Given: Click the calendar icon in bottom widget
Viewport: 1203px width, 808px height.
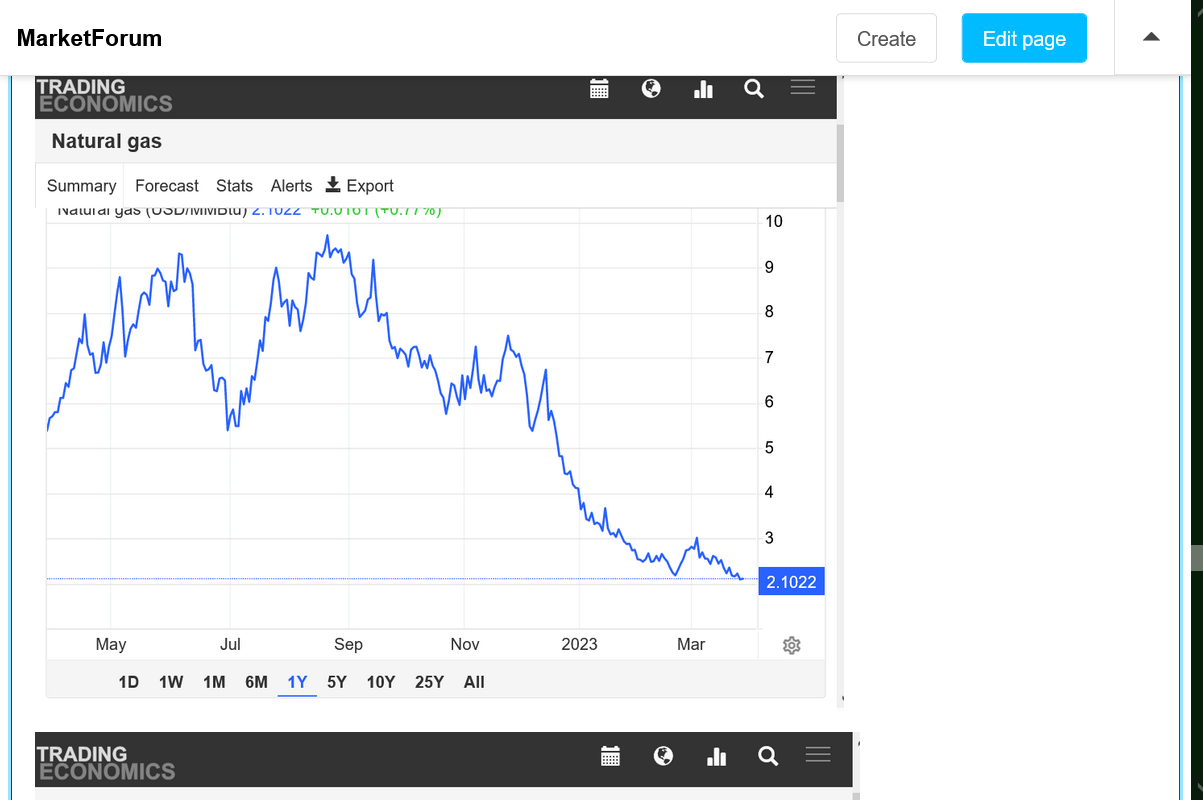Looking at the screenshot, I should 610,756.
